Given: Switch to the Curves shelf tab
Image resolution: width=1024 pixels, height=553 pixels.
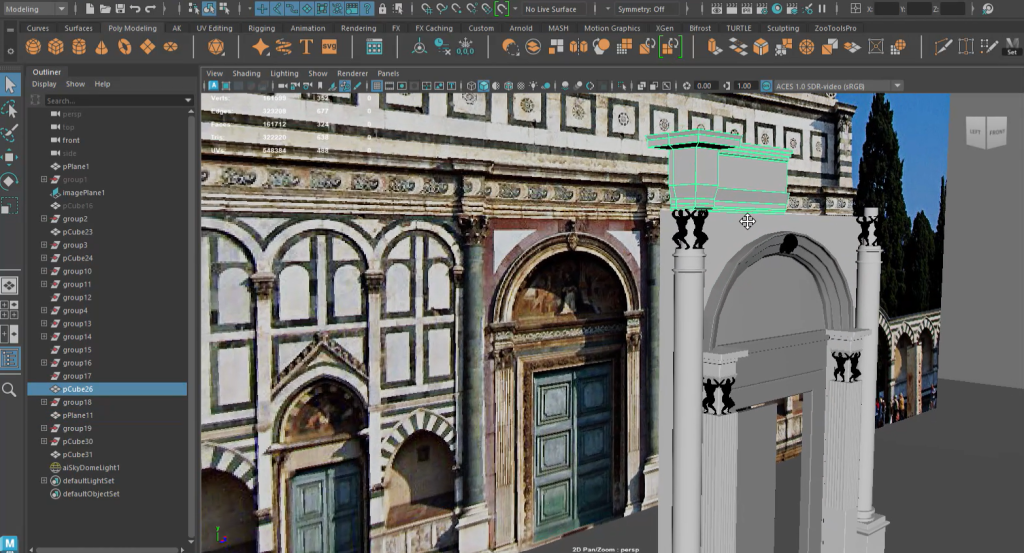Looking at the screenshot, I should pyautogui.click(x=38, y=28).
